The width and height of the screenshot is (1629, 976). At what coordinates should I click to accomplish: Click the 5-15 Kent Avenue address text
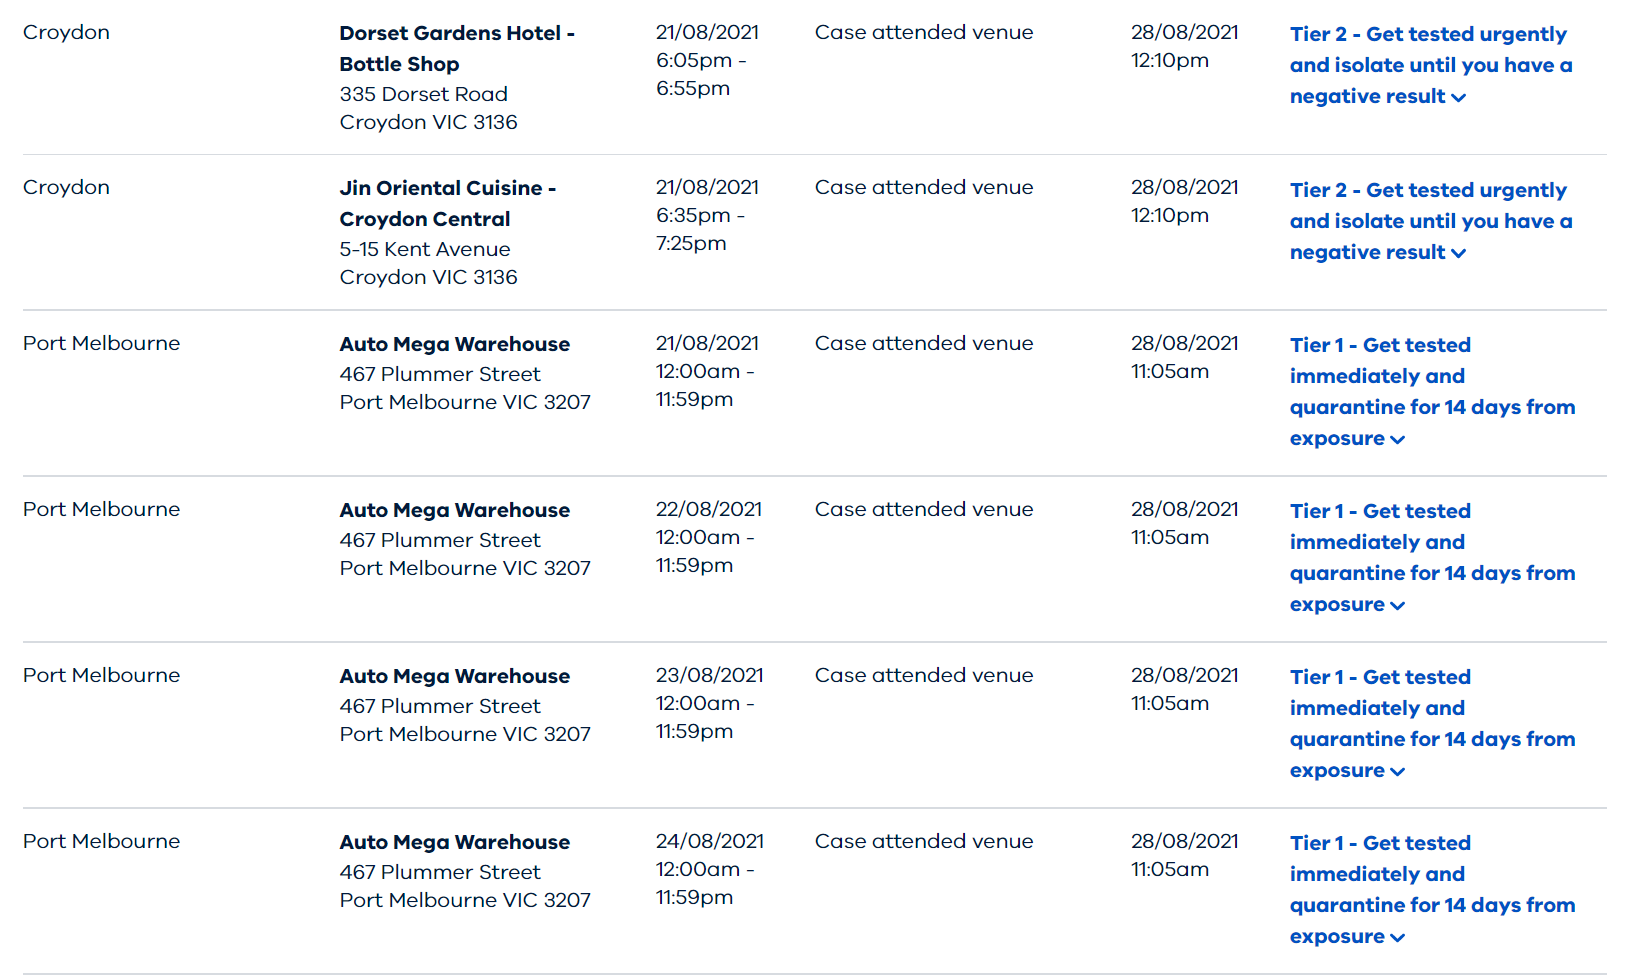coord(424,249)
